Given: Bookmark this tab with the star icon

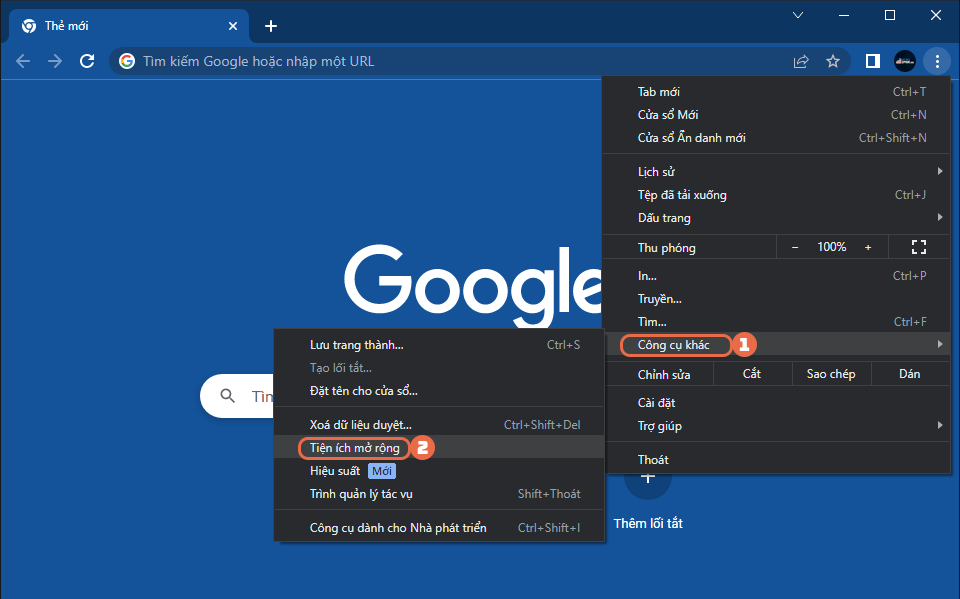Looking at the screenshot, I should 833,61.
